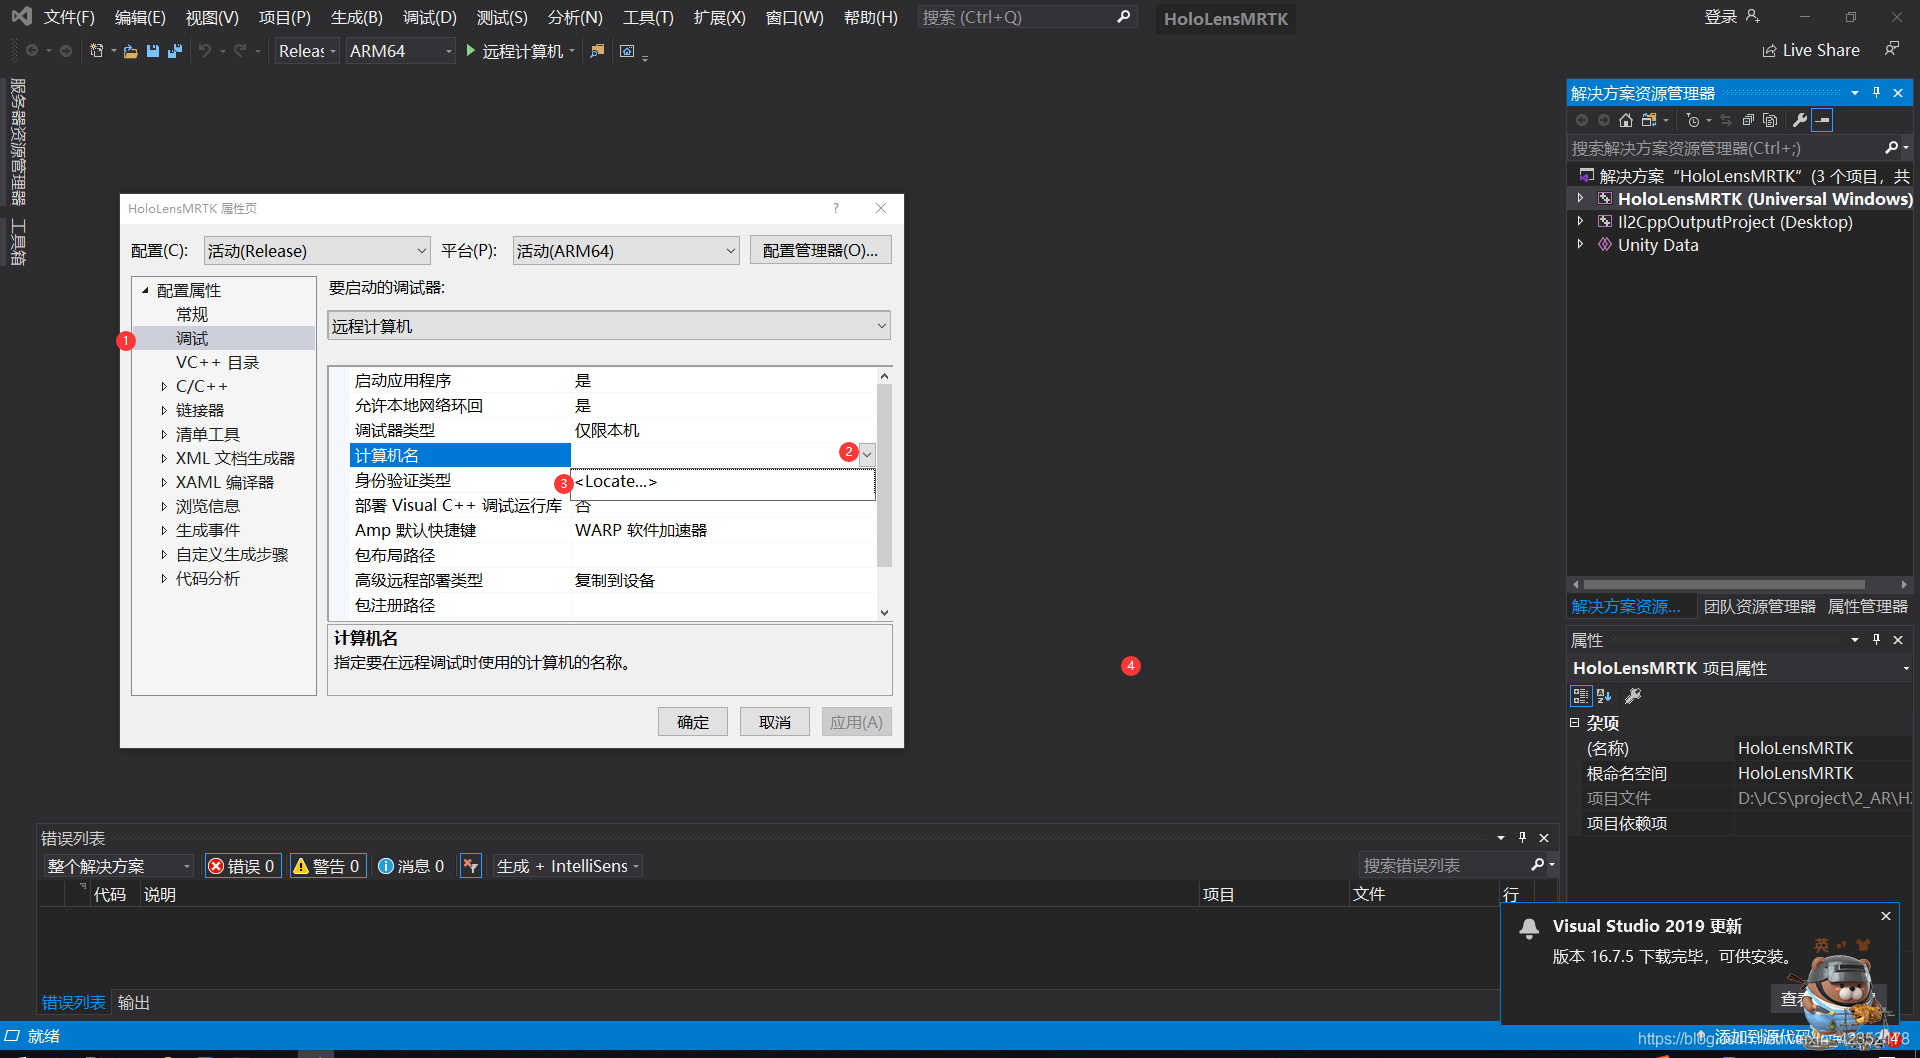The image size is (1920, 1058).
Task: Open the 文件(F) menu
Action: click(x=69, y=17)
